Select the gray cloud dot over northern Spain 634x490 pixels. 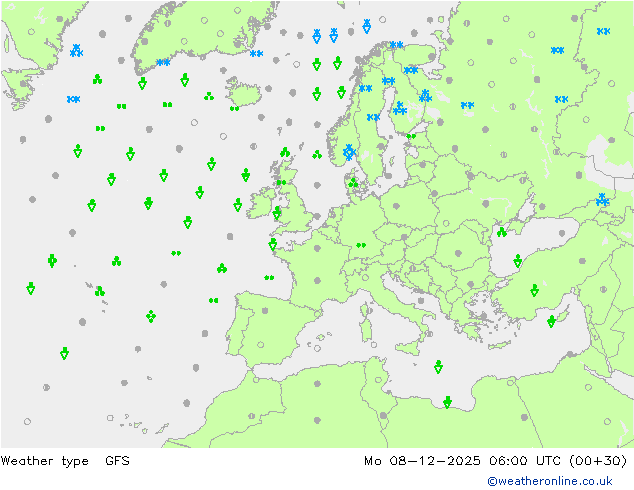tap(265, 310)
